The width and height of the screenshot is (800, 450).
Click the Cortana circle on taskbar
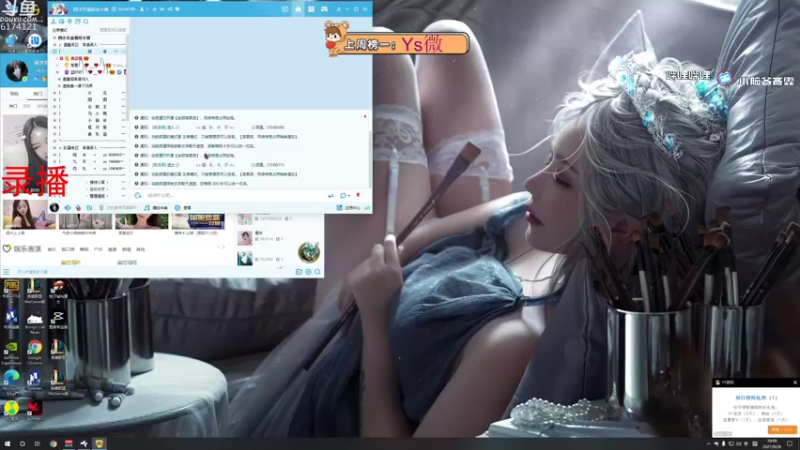pyautogui.click(x=22, y=444)
